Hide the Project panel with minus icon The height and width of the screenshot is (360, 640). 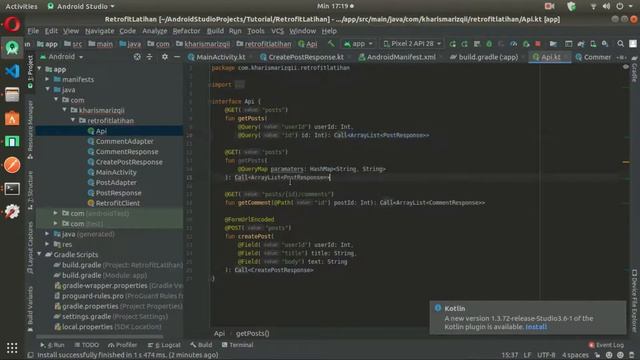[x=177, y=57]
